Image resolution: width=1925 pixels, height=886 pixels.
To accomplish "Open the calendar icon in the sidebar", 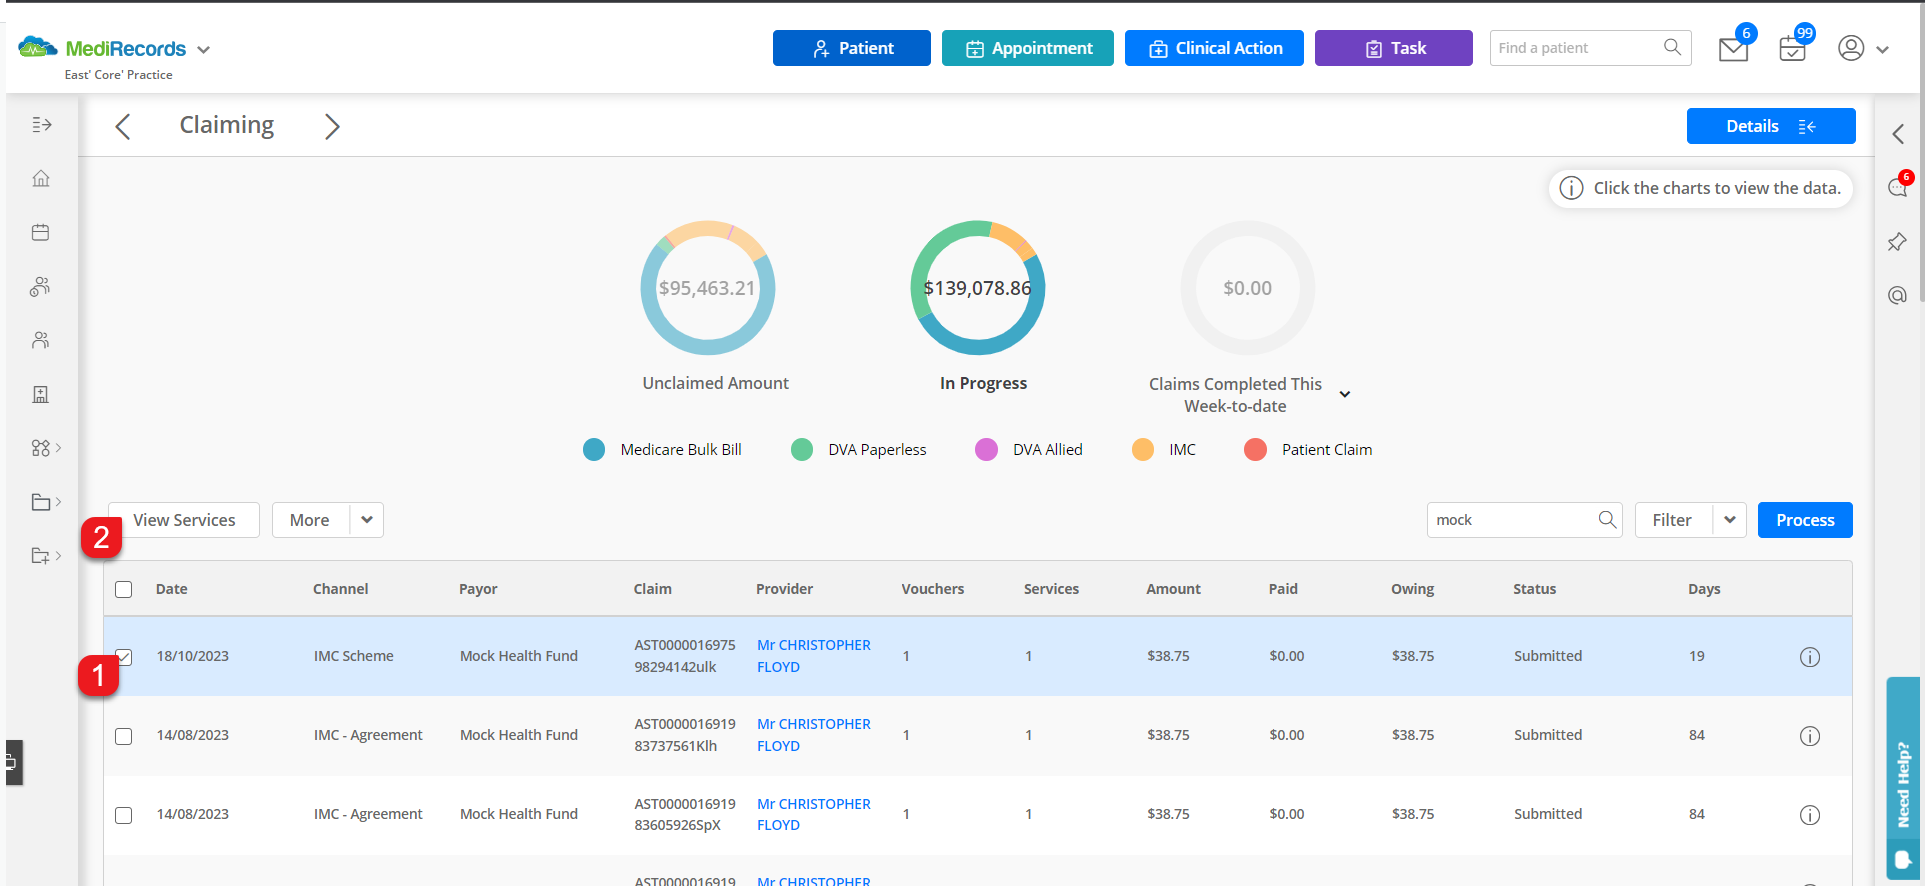I will 41,233.
